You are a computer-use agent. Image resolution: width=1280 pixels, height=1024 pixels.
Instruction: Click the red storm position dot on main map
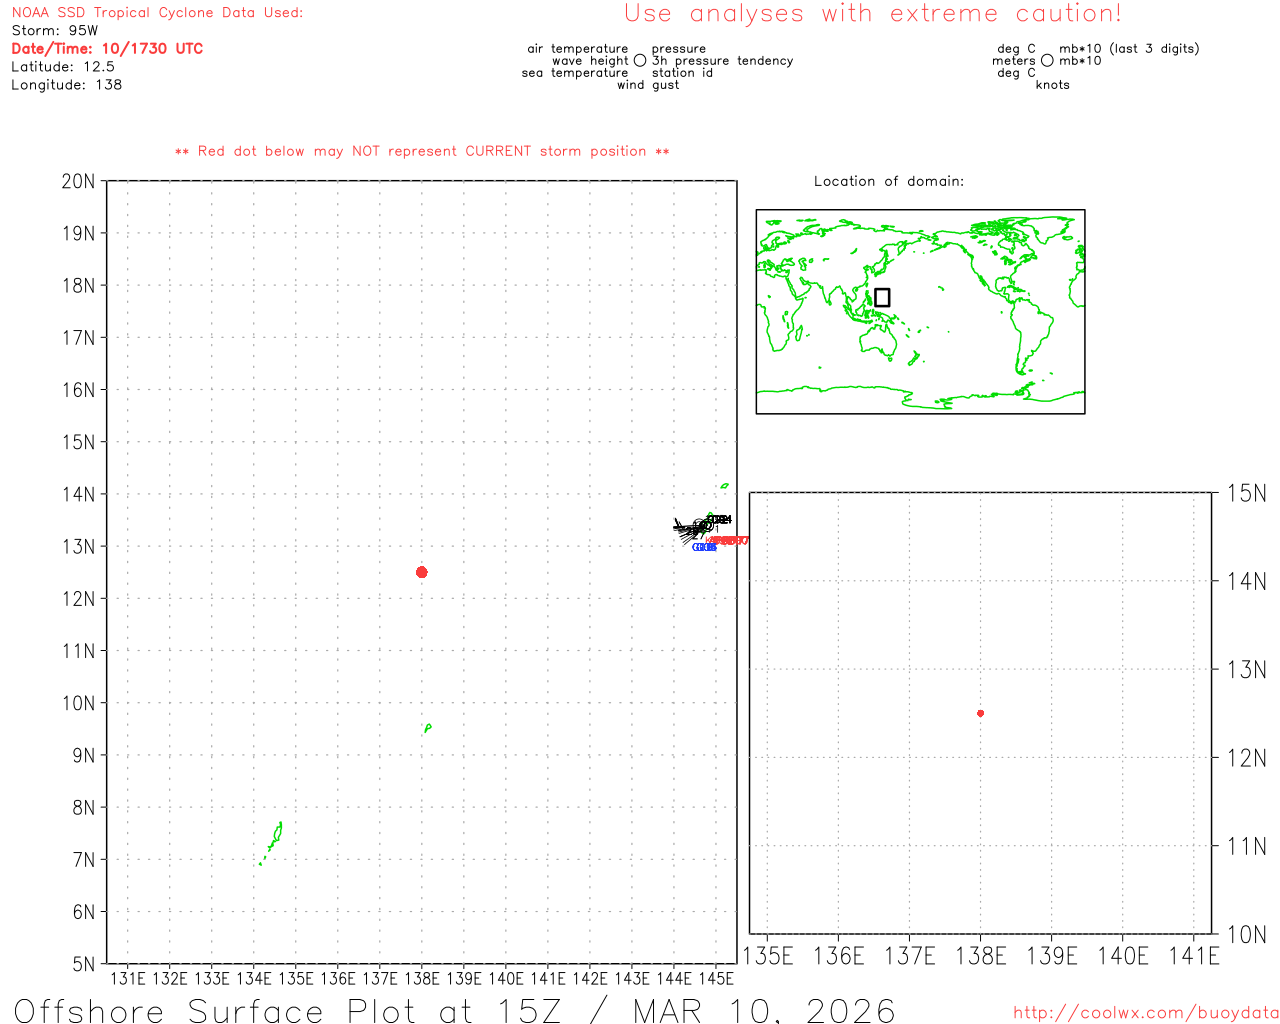click(x=421, y=572)
